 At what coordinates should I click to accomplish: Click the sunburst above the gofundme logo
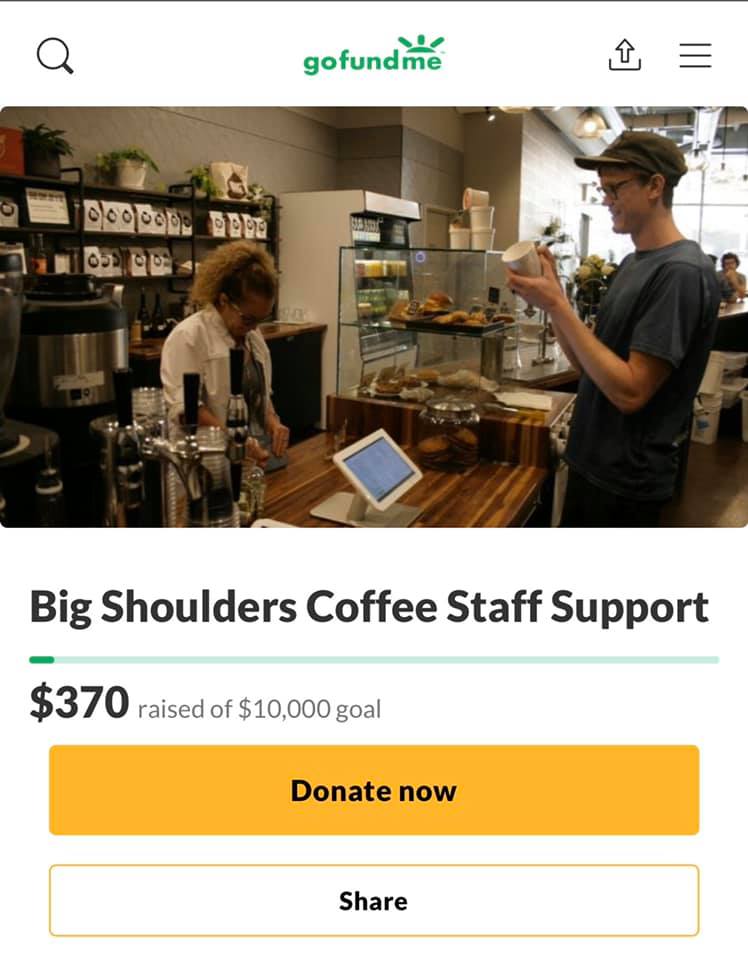[x=421, y=43]
